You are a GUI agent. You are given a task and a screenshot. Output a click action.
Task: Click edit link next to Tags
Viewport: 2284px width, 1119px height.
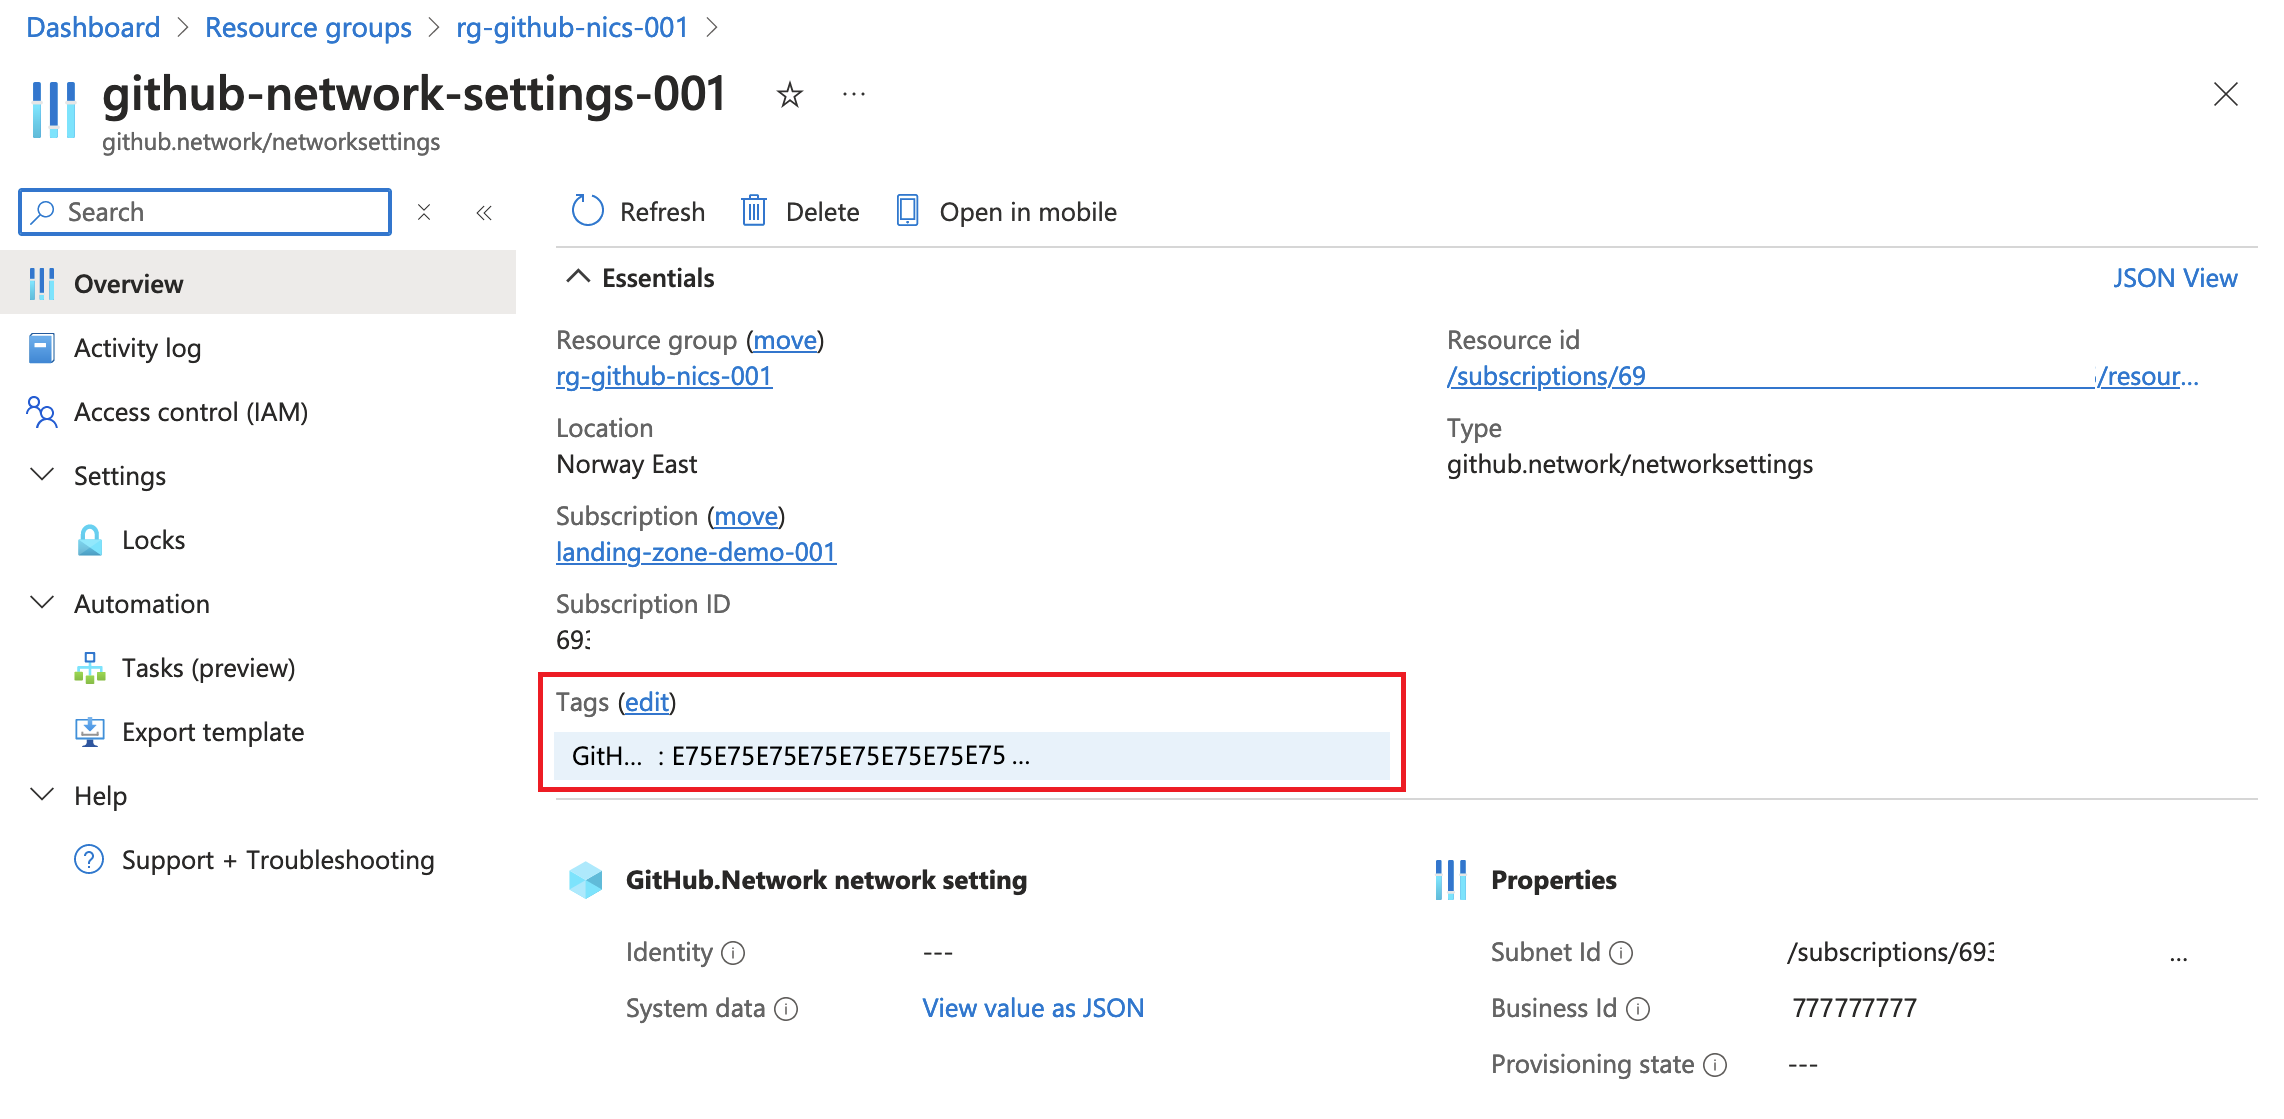(x=647, y=702)
